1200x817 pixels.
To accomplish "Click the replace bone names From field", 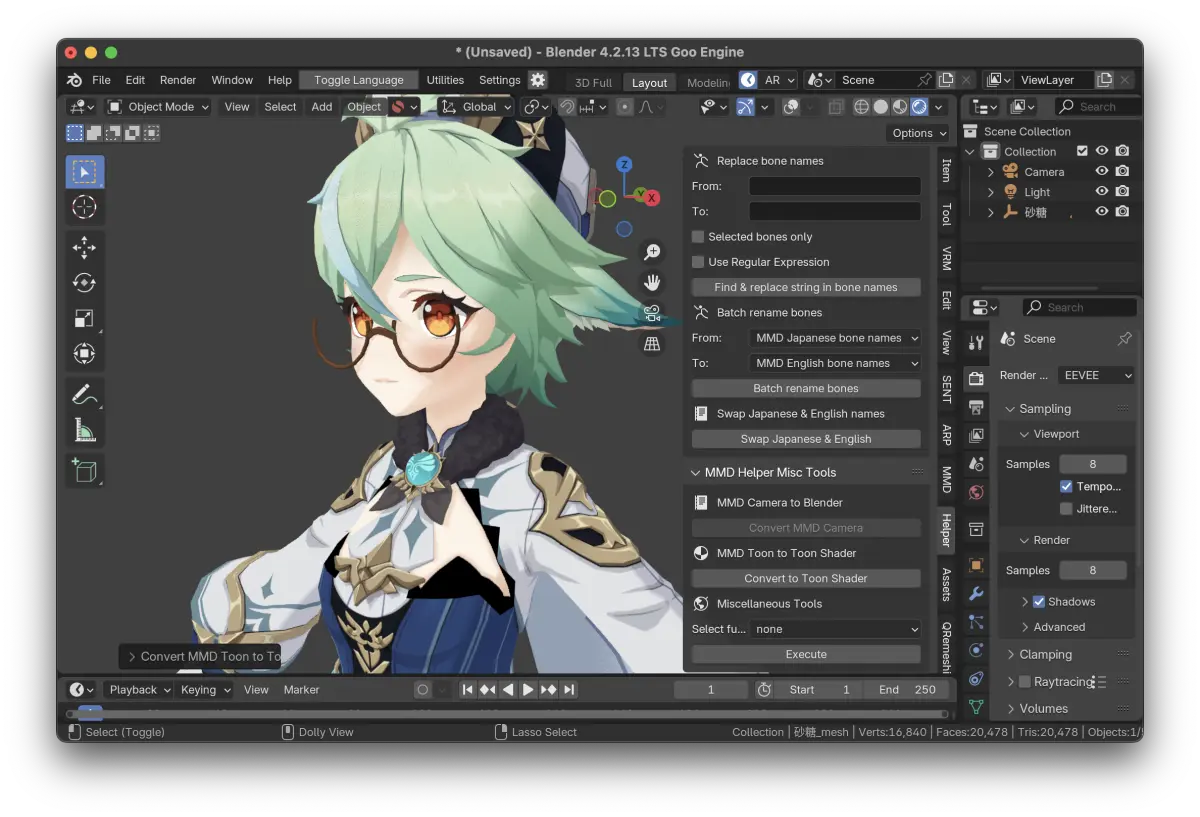I will pos(835,186).
